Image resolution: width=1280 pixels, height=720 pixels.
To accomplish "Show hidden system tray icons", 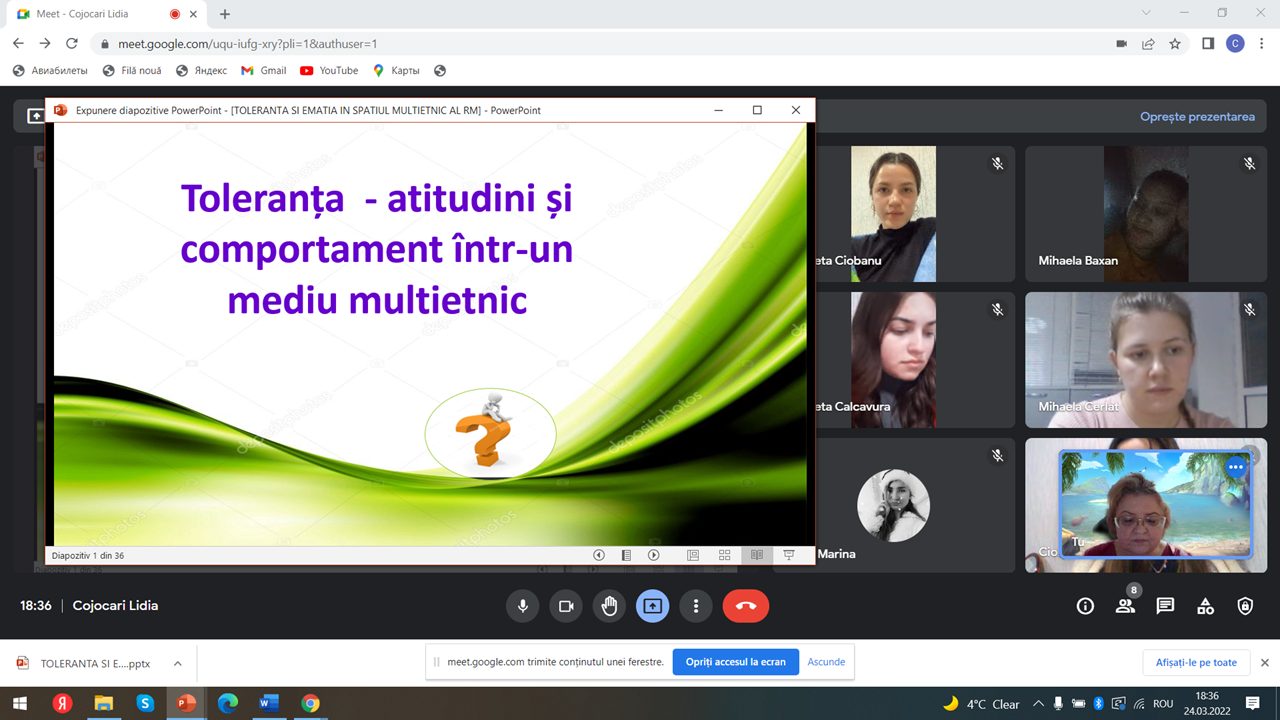I will point(1038,704).
